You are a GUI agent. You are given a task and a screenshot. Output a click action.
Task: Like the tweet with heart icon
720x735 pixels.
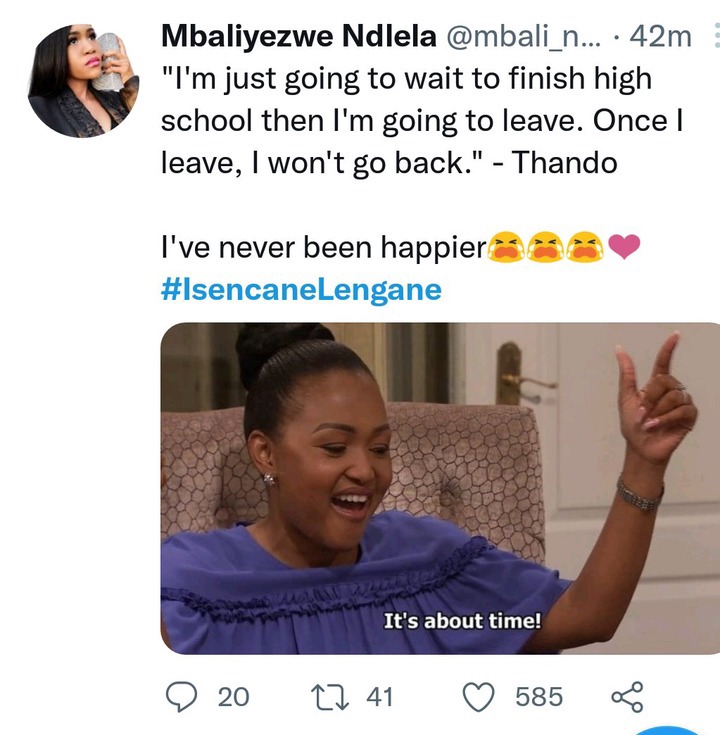pyautogui.click(x=479, y=698)
